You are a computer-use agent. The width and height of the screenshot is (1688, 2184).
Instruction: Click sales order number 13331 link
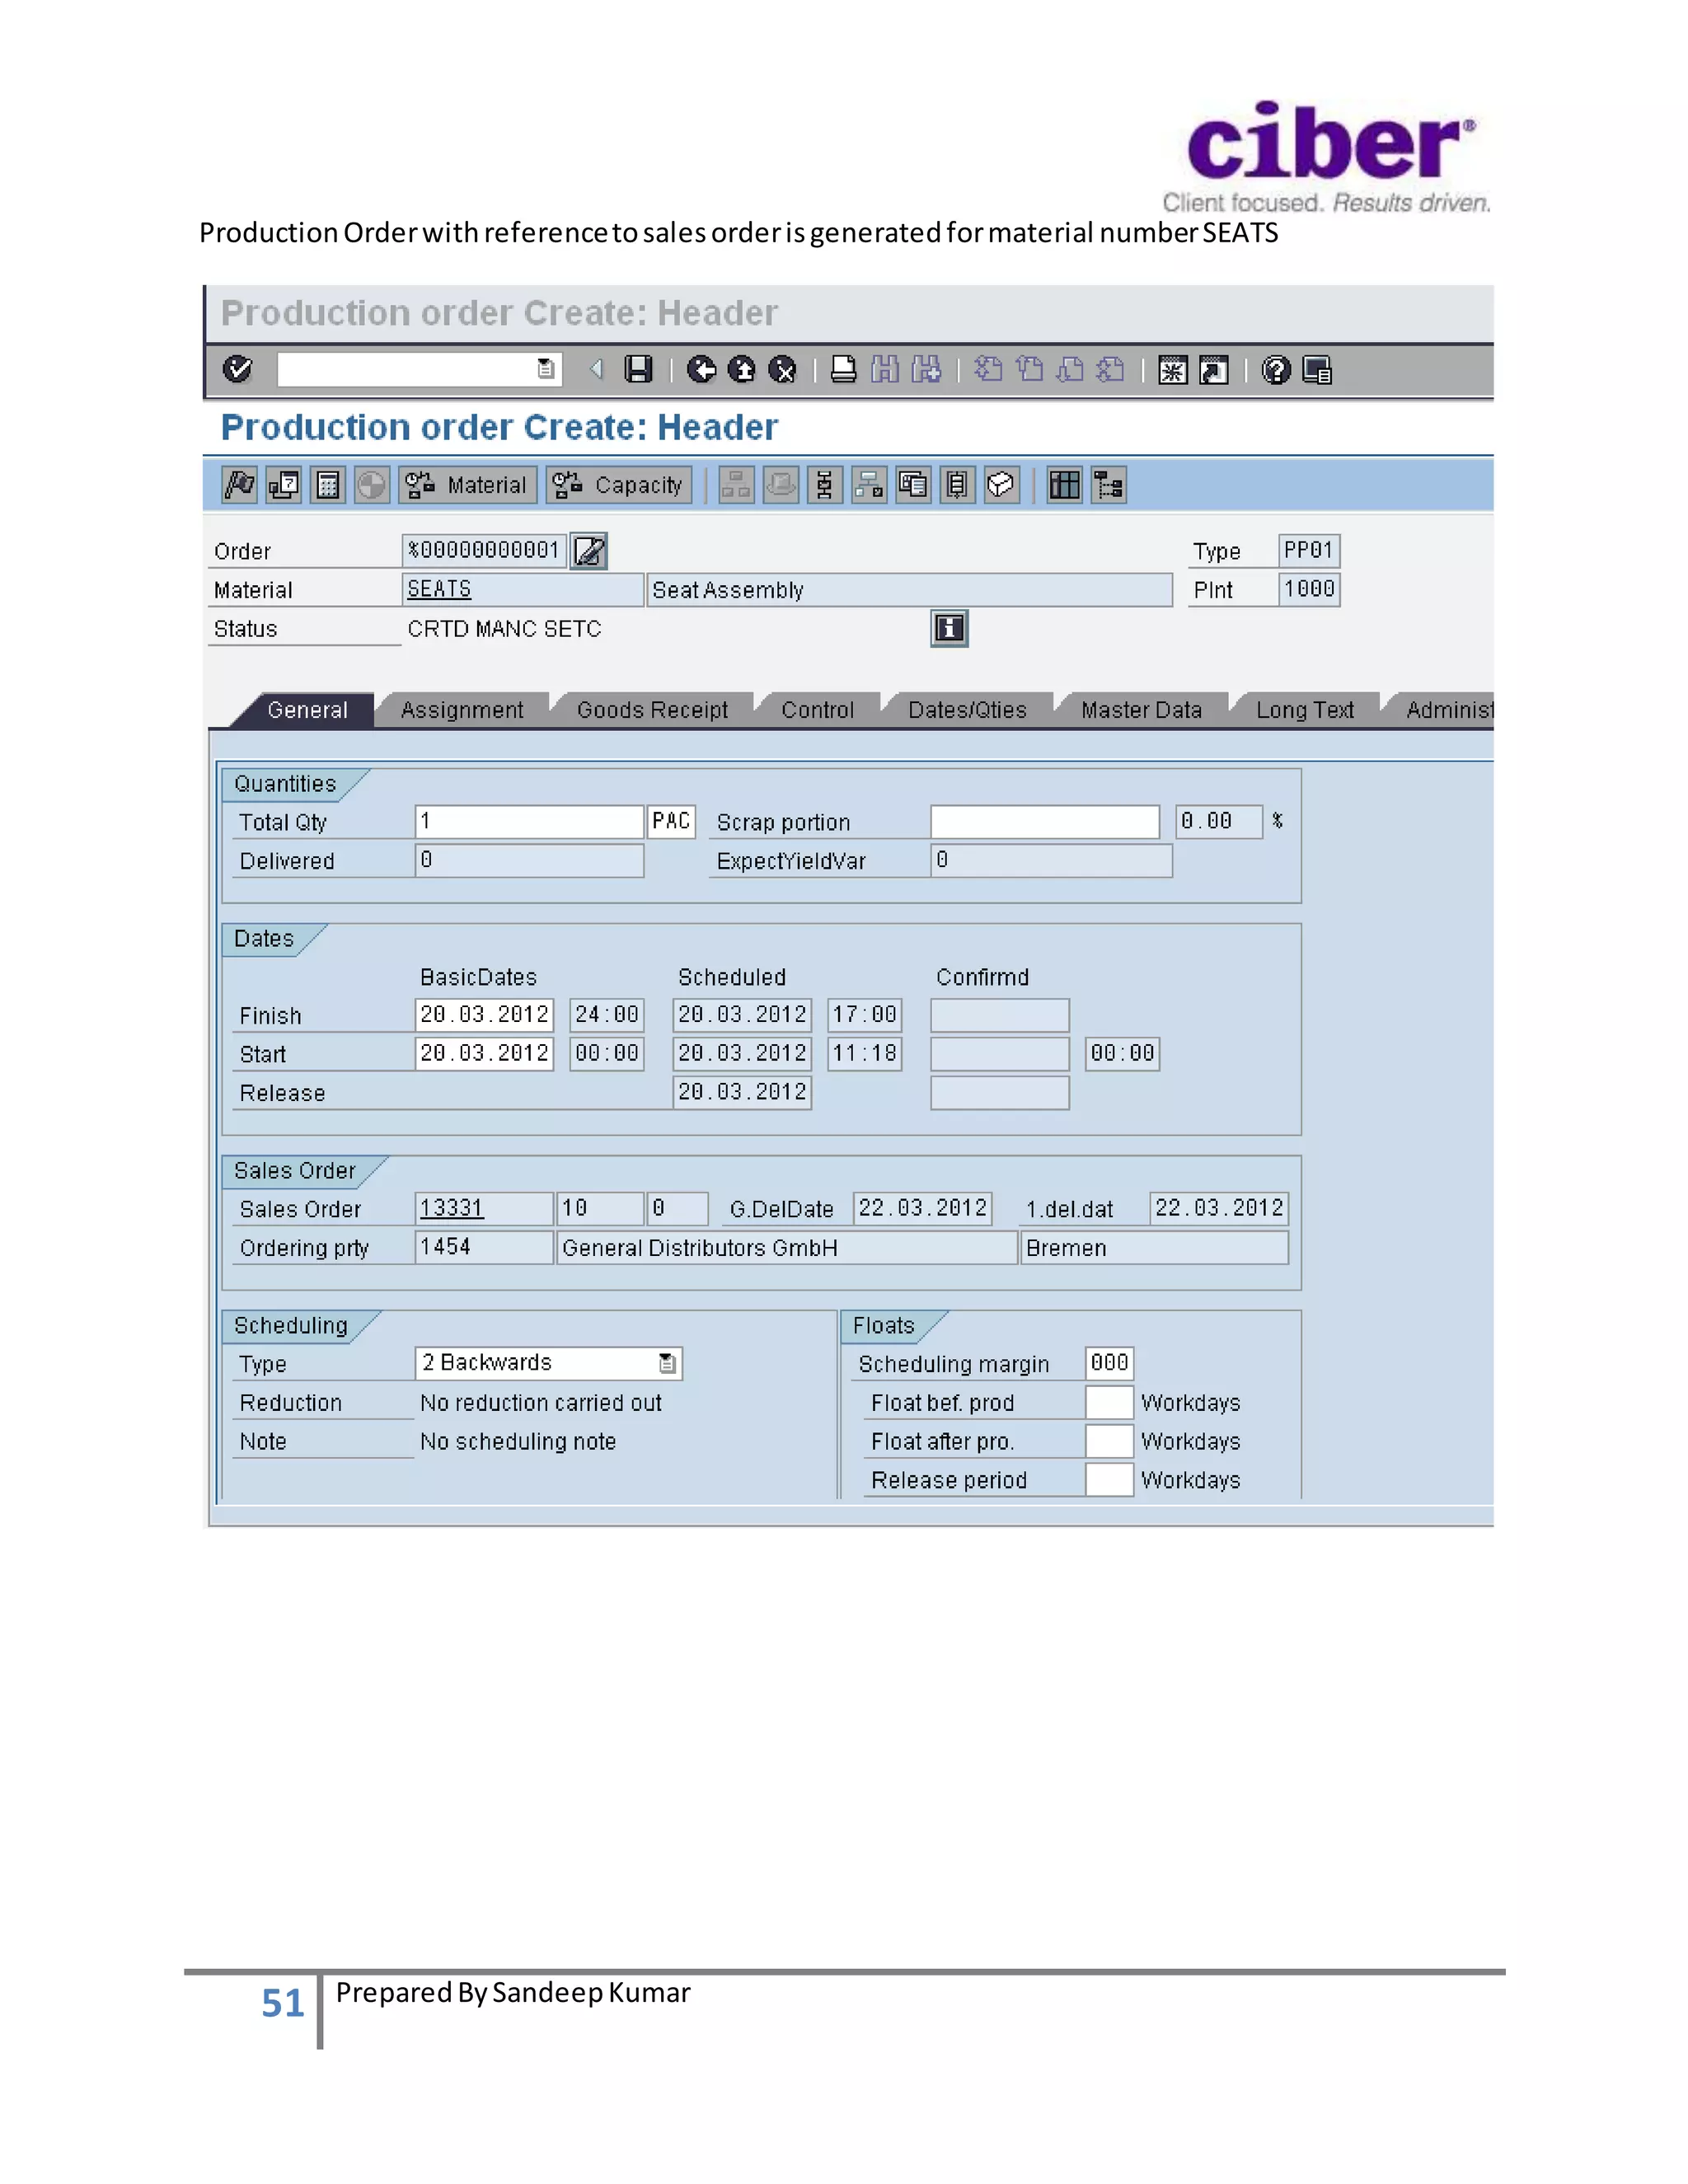point(451,1208)
